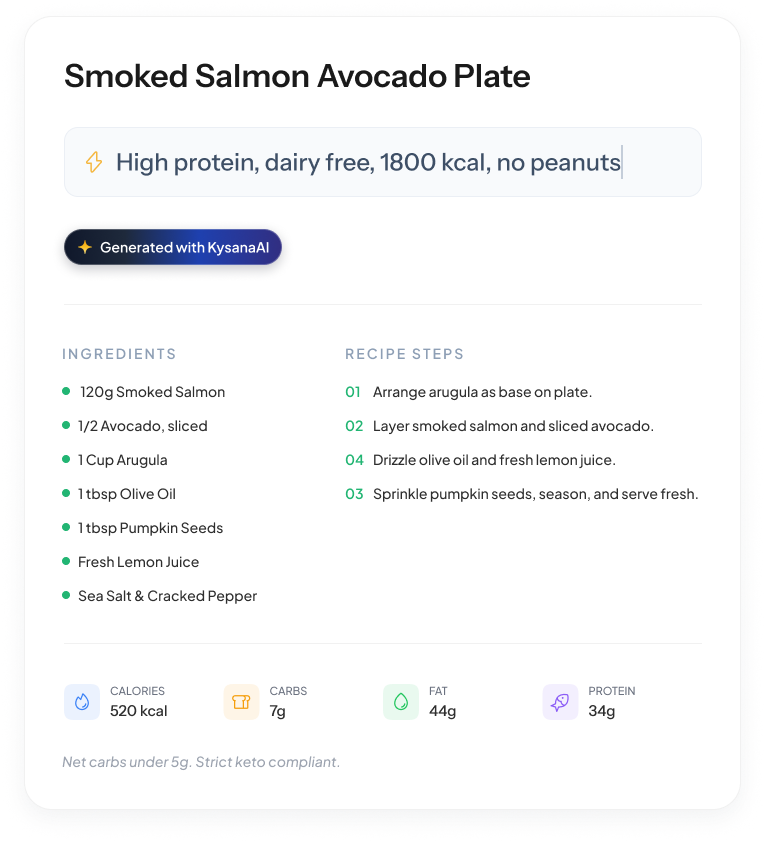This screenshot has width=765, height=842.
Task: Click the Drizzle olive oil step
Action: 493,460
